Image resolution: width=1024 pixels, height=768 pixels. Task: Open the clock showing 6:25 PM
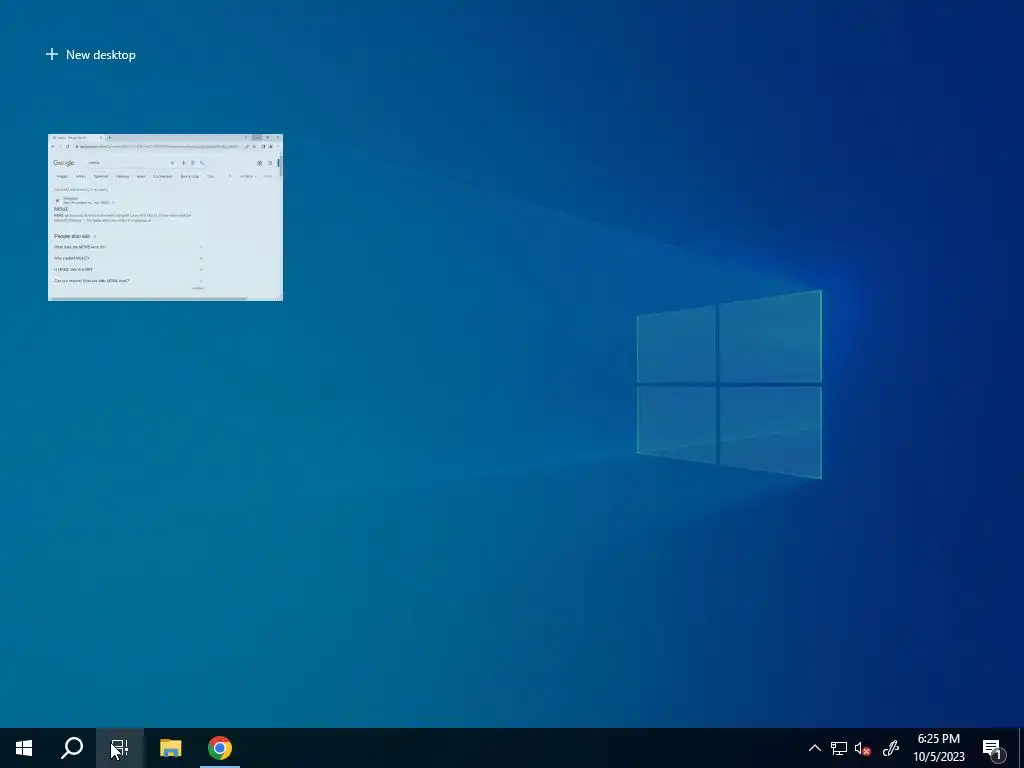(x=938, y=748)
